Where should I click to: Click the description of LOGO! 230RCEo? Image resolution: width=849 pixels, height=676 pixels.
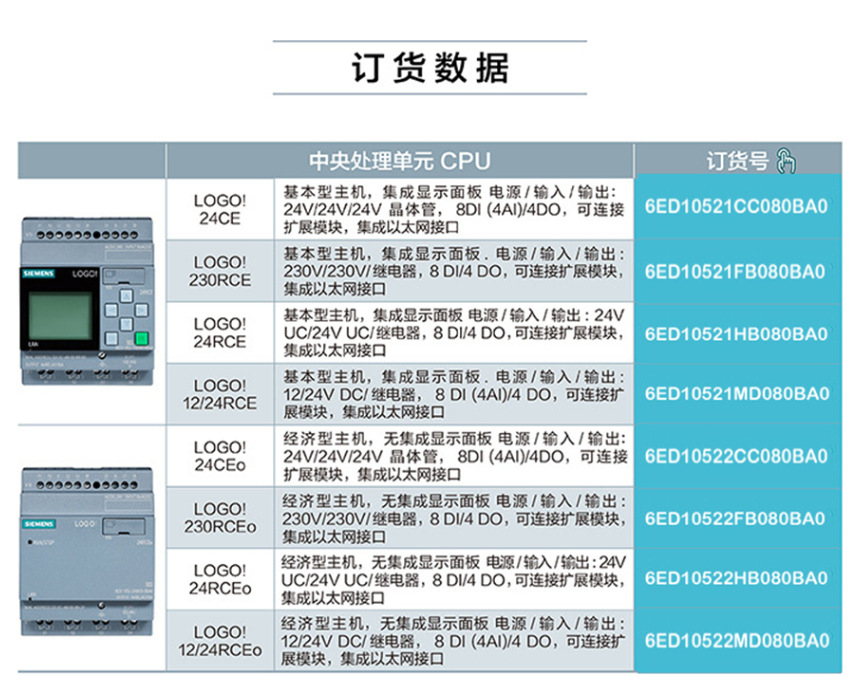(454, 518)
